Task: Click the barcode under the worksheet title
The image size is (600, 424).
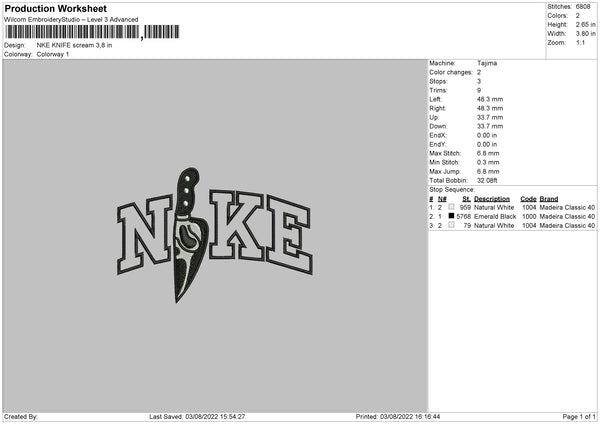Action: (x=92, y=32)
